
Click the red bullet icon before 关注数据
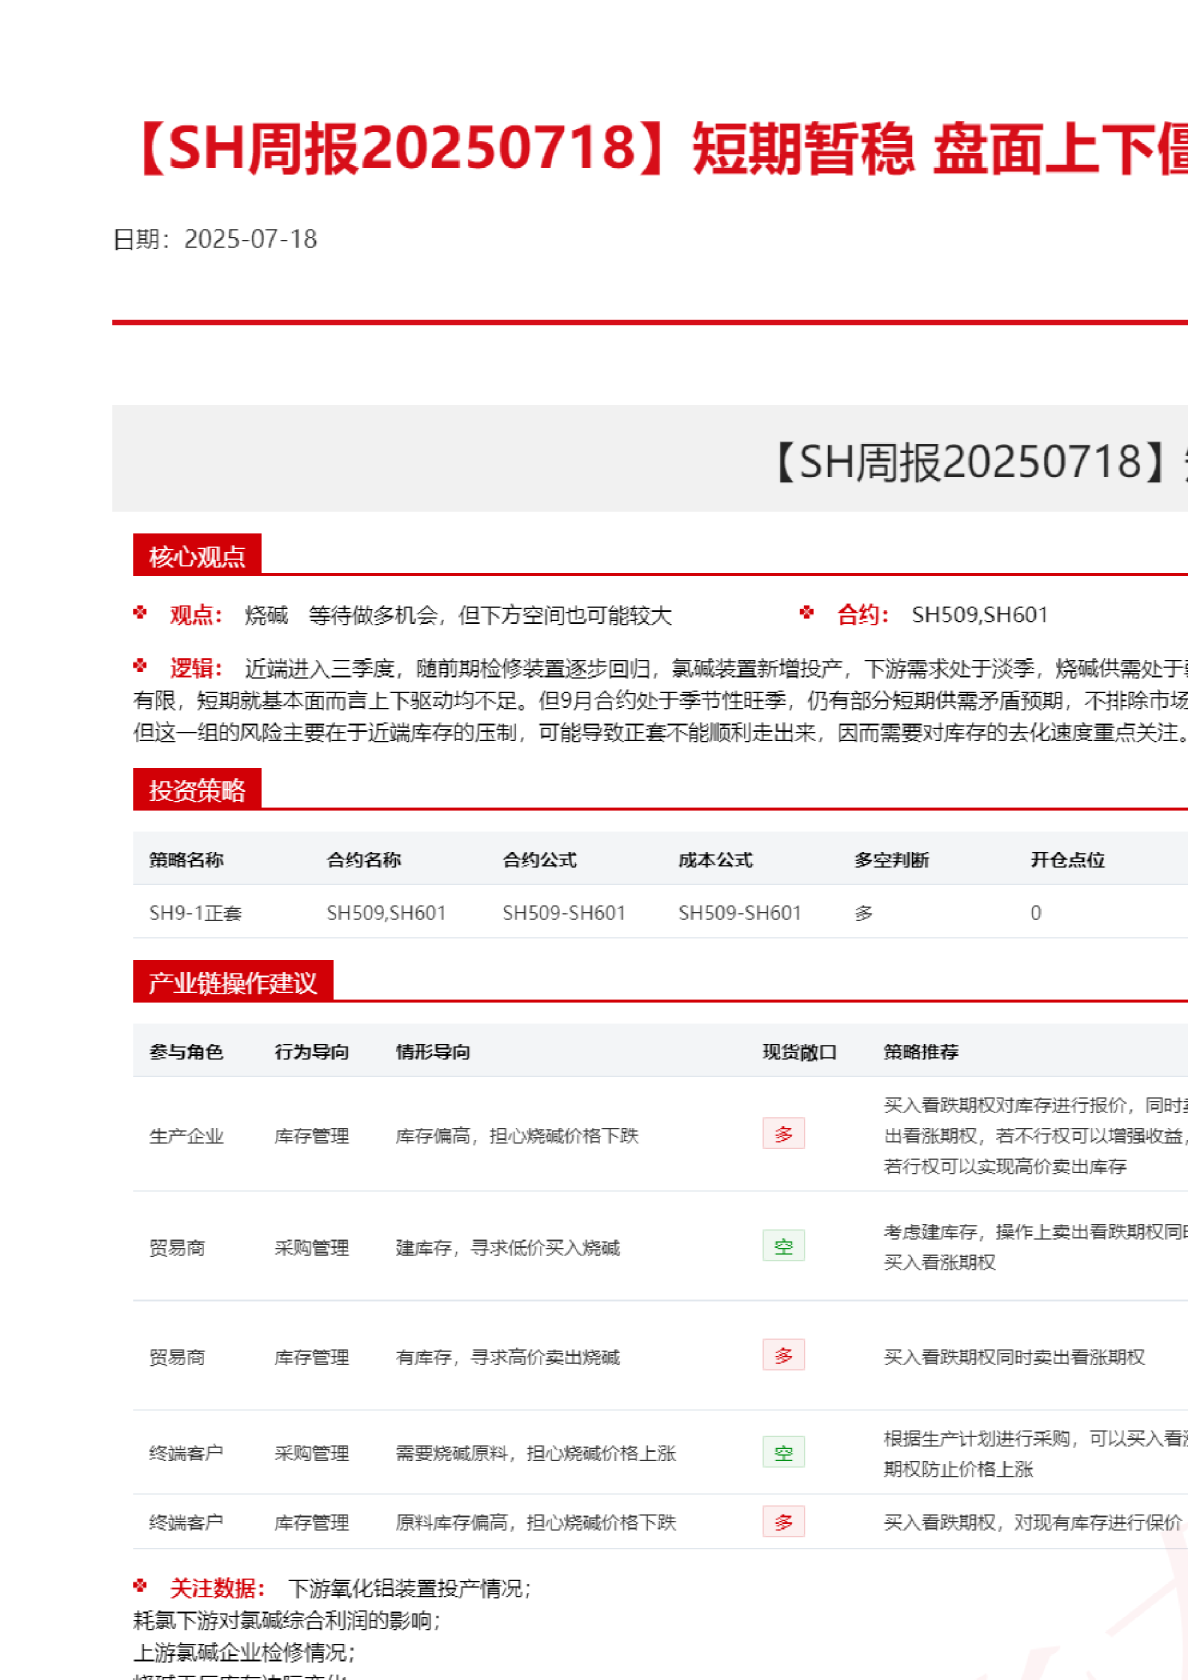[140, 1586]
